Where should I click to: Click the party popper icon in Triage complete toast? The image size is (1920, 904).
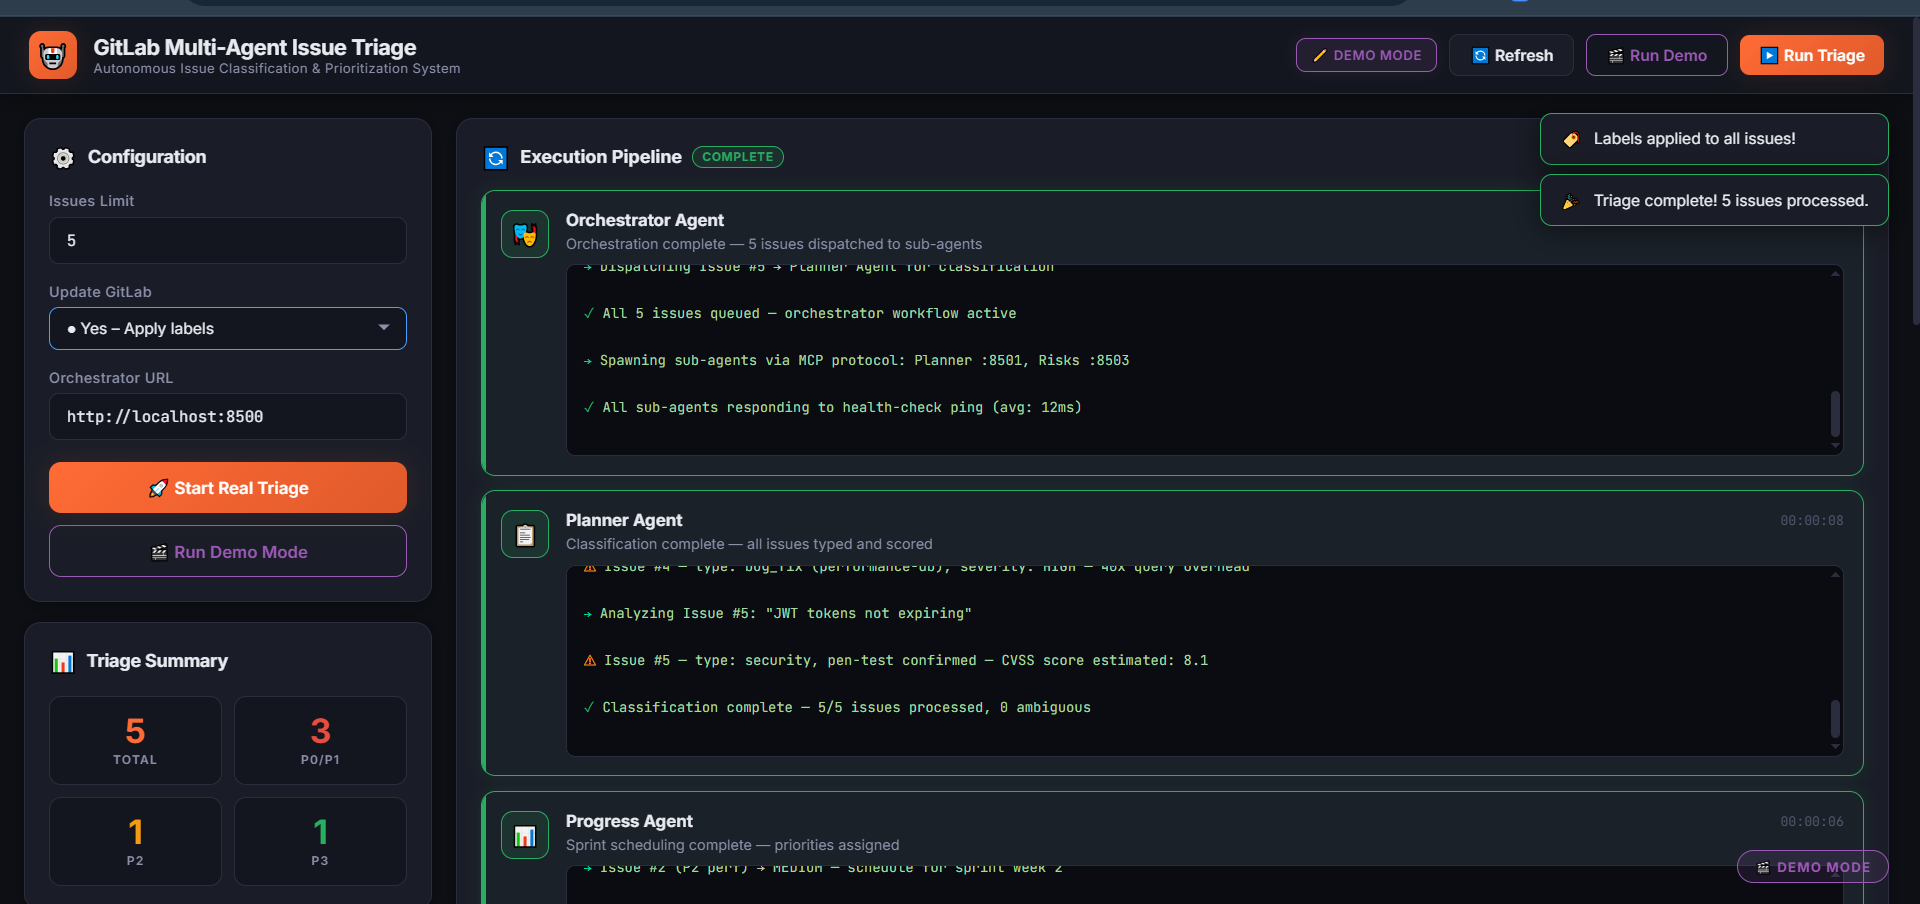(1571, 201)
